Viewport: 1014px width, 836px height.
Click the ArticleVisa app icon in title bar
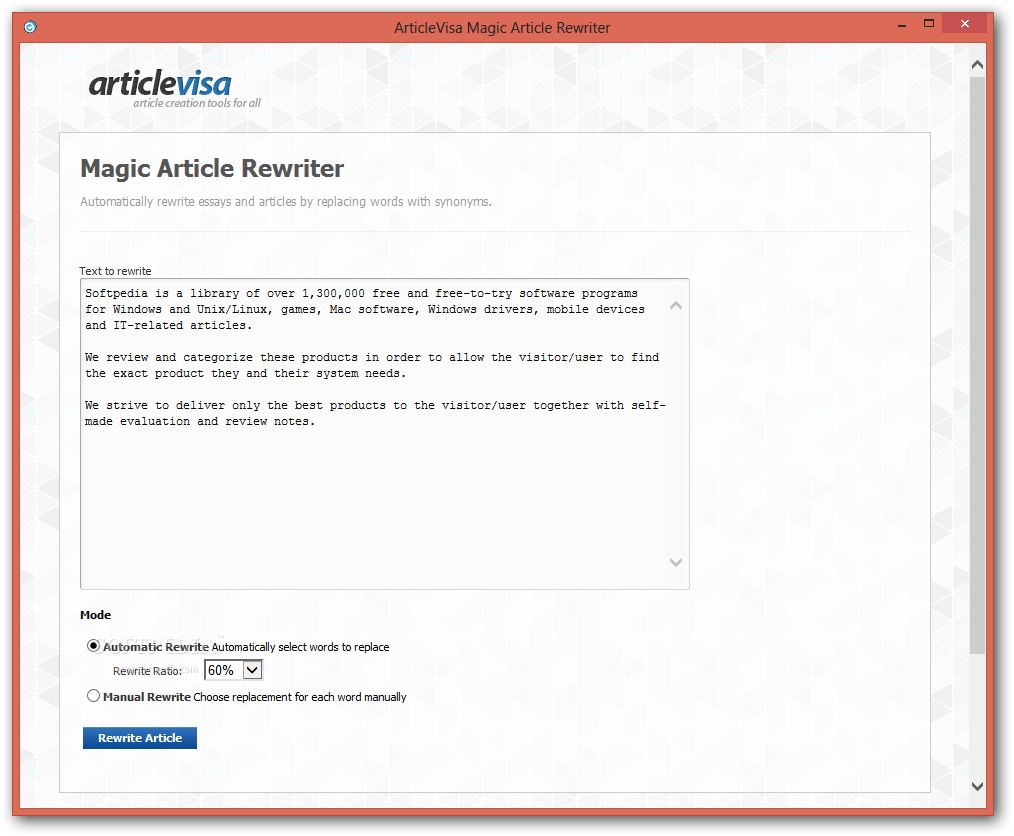click(30, 27)
